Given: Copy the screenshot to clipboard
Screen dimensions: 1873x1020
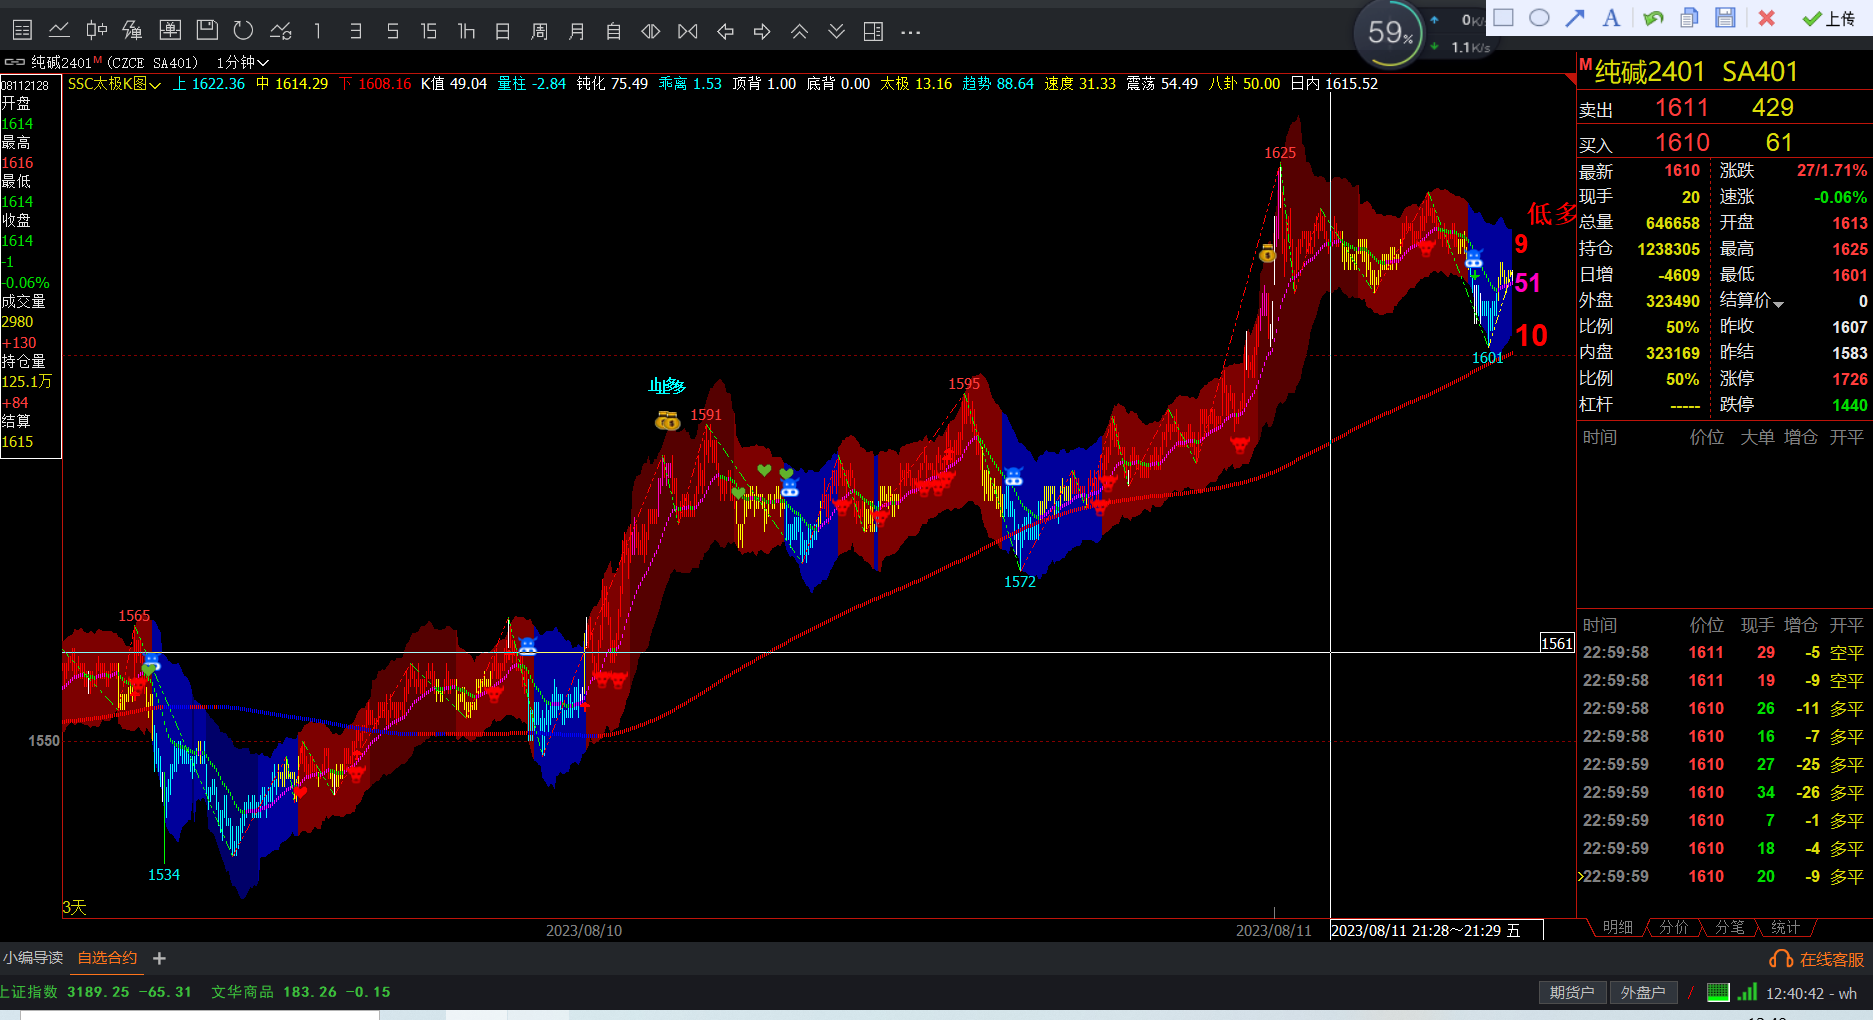Looking at the screenshot, I should click(x=1689, y=17).
